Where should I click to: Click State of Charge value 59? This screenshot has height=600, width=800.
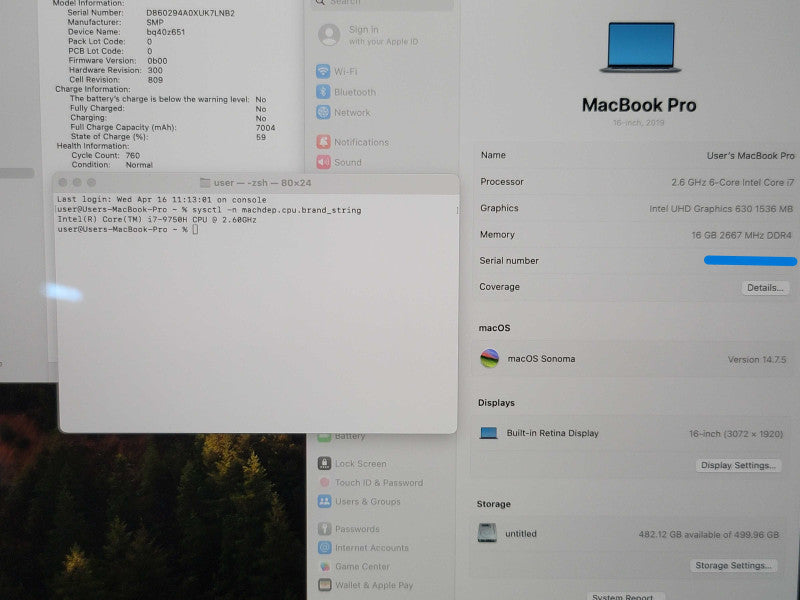[x=261, y=137]
